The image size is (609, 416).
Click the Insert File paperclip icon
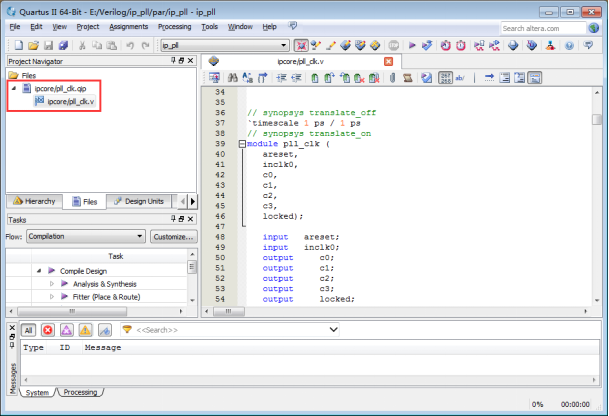pos(392,78)
